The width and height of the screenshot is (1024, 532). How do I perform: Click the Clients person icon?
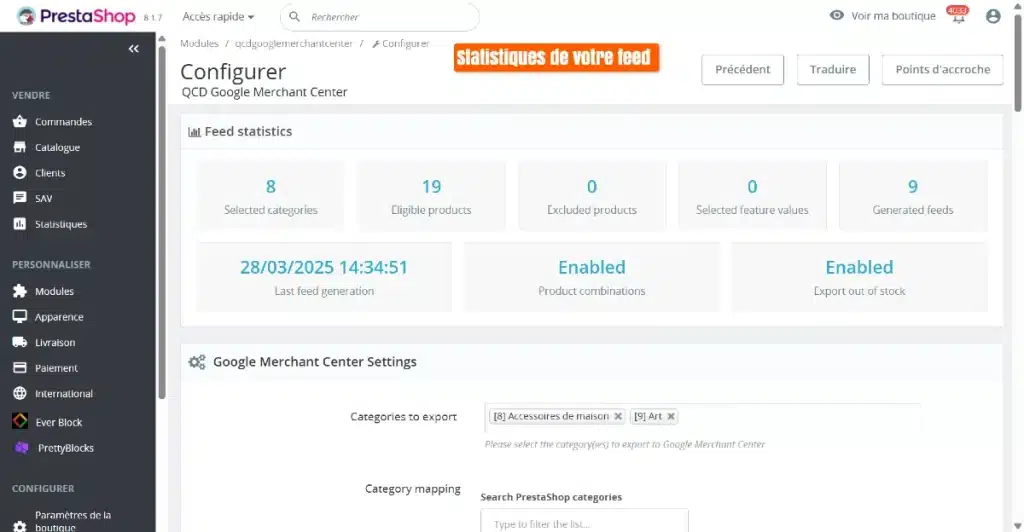[20, 172]
